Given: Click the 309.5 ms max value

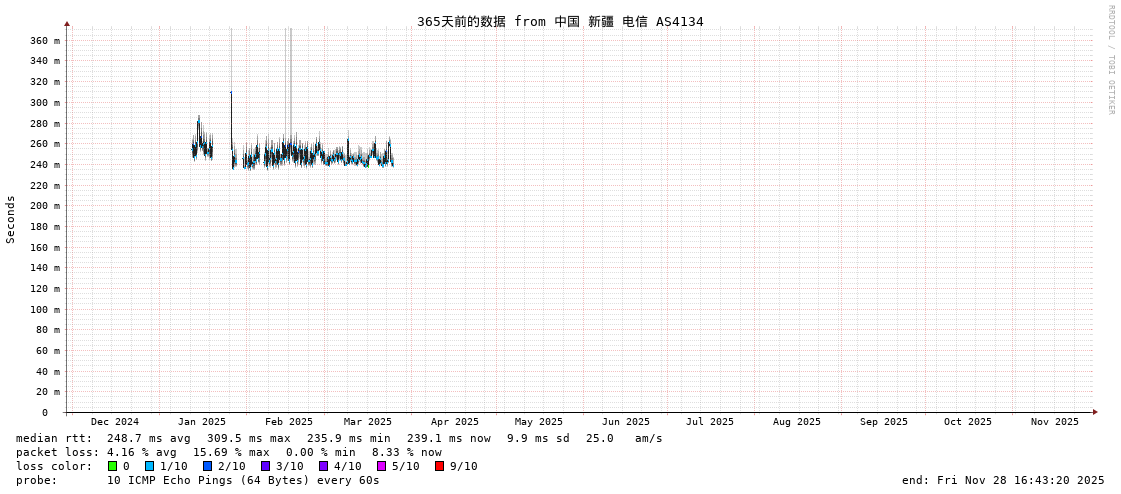Looking at the screenshot, I should point(249,438).
